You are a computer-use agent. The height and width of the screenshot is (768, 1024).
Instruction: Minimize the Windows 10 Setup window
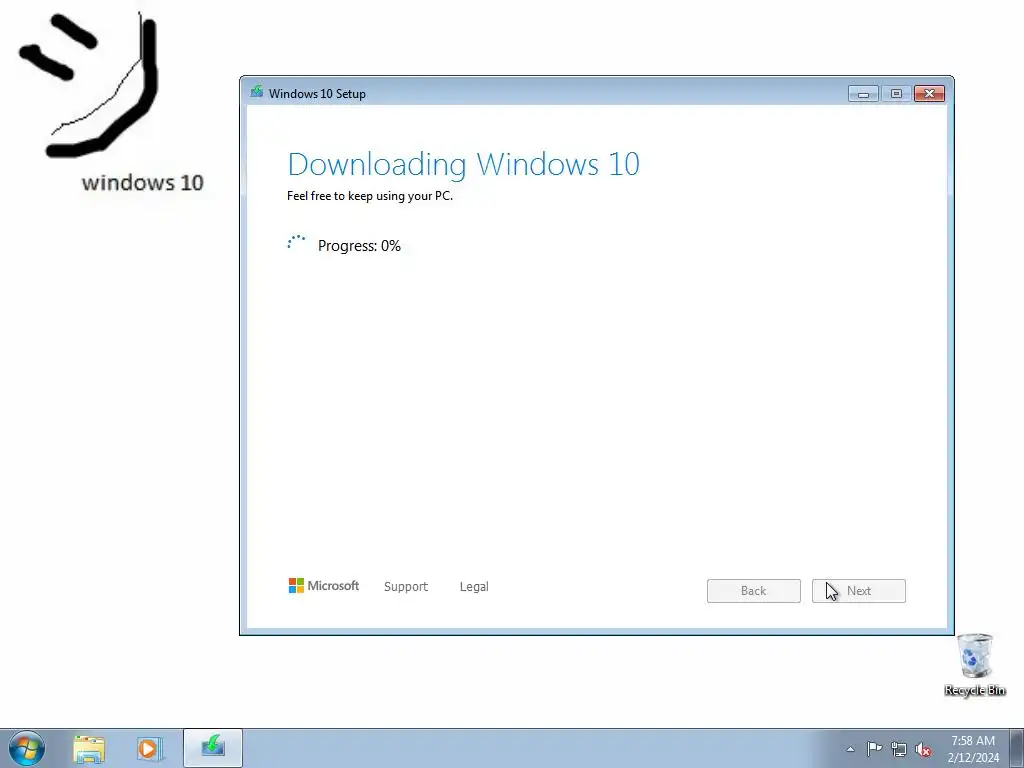(863, 94)
